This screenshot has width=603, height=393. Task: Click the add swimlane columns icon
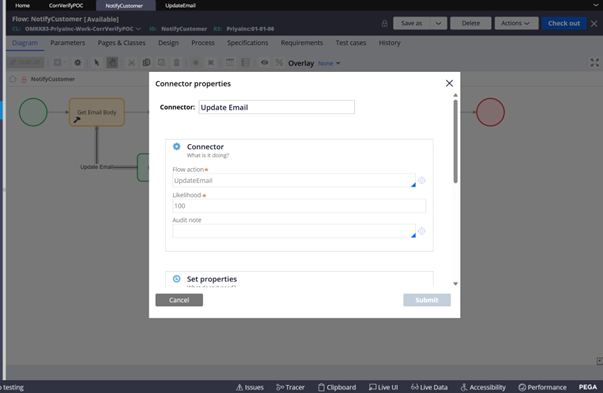230,62
